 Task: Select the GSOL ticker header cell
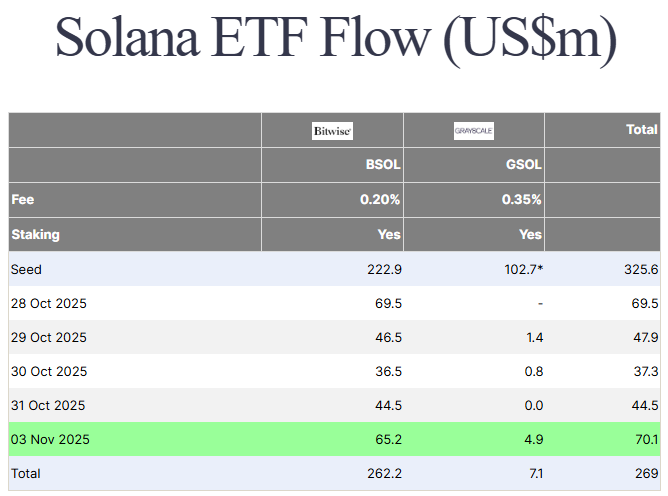[525, 165]
